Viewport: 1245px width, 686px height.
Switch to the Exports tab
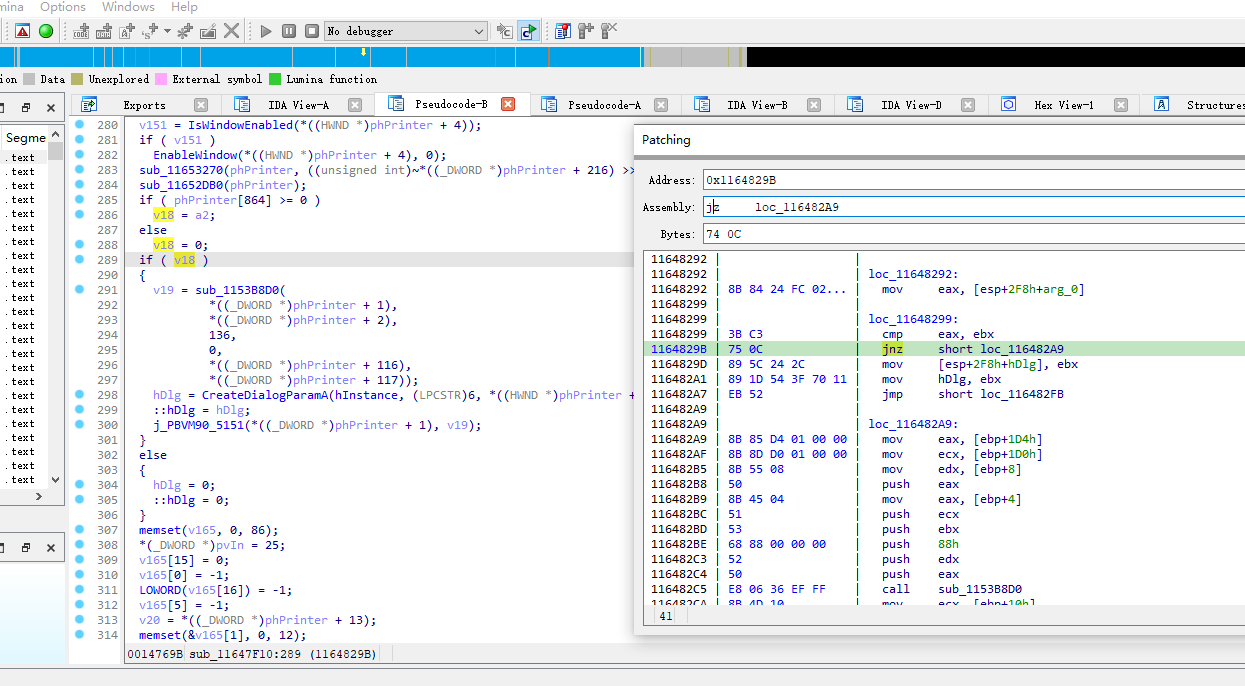coord(144,105)
